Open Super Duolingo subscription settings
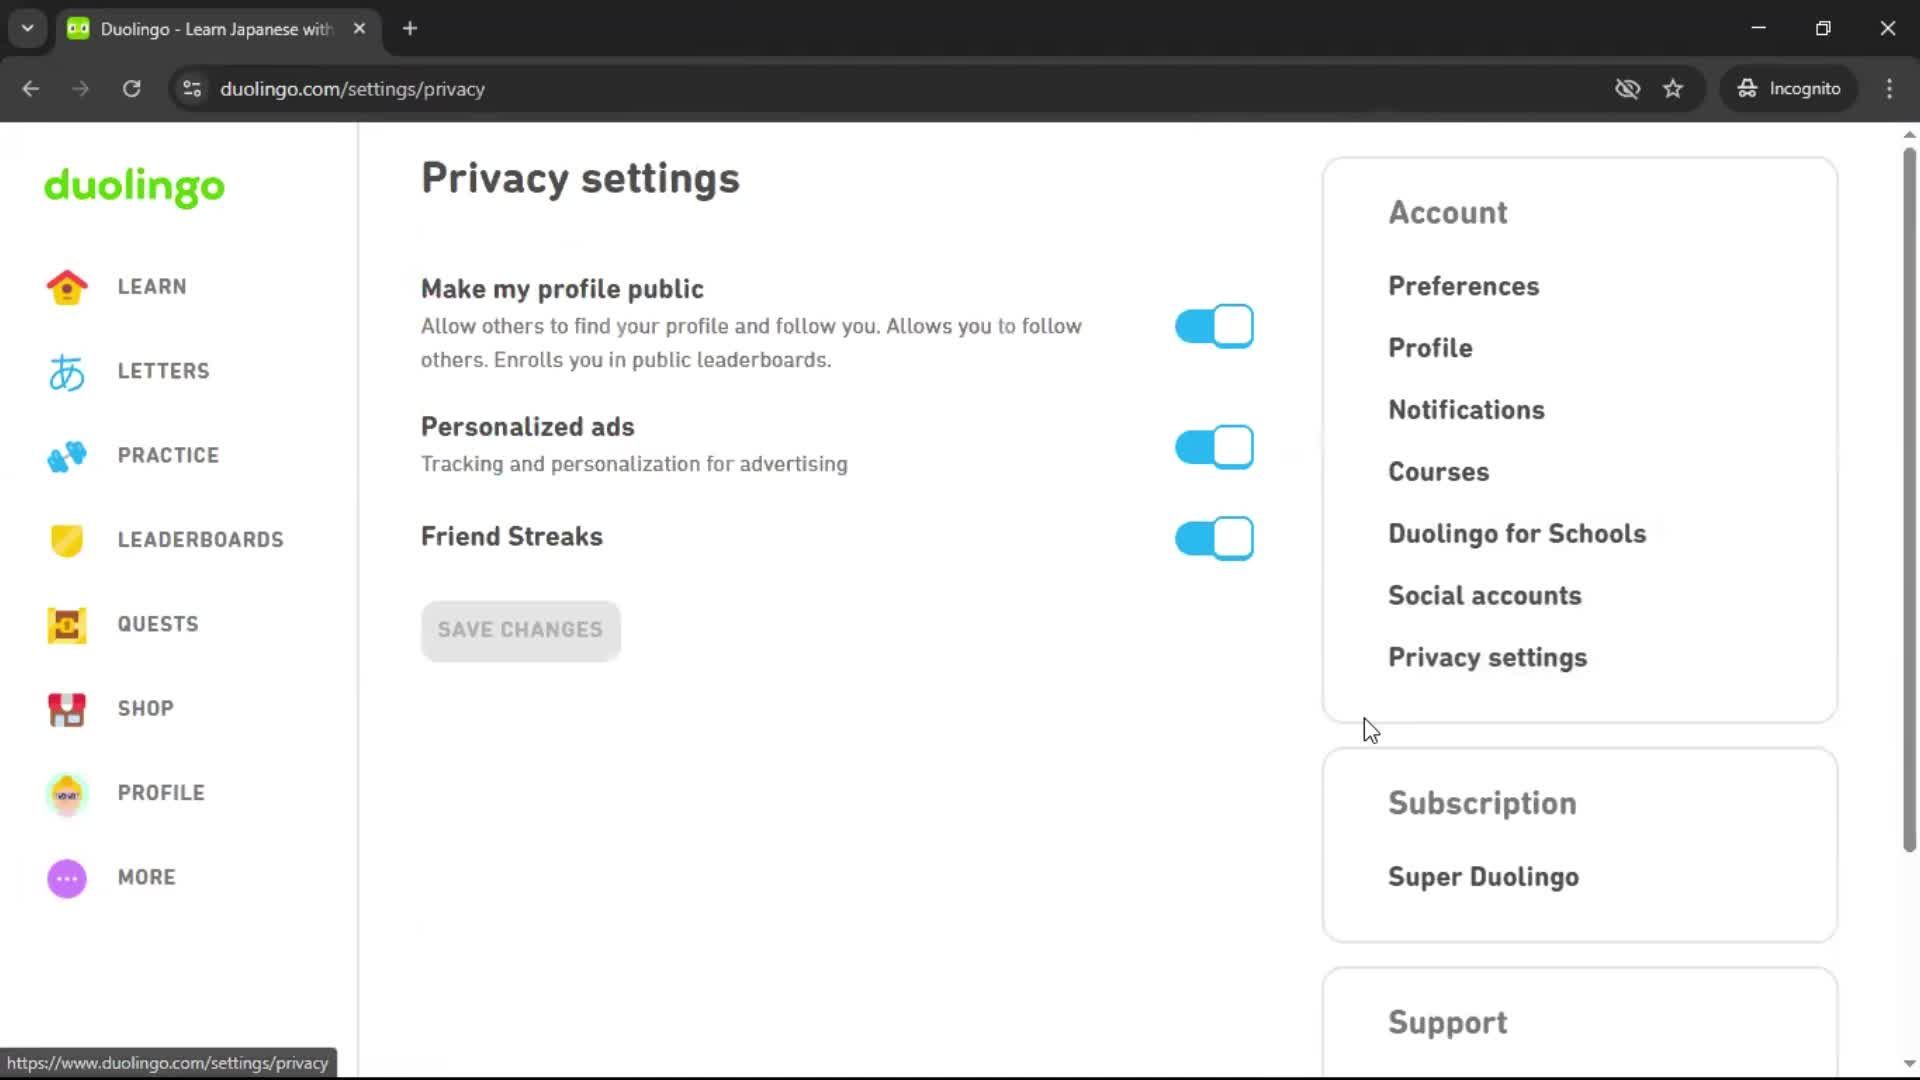1920x1080 pixels. [x=1483, y=877]
